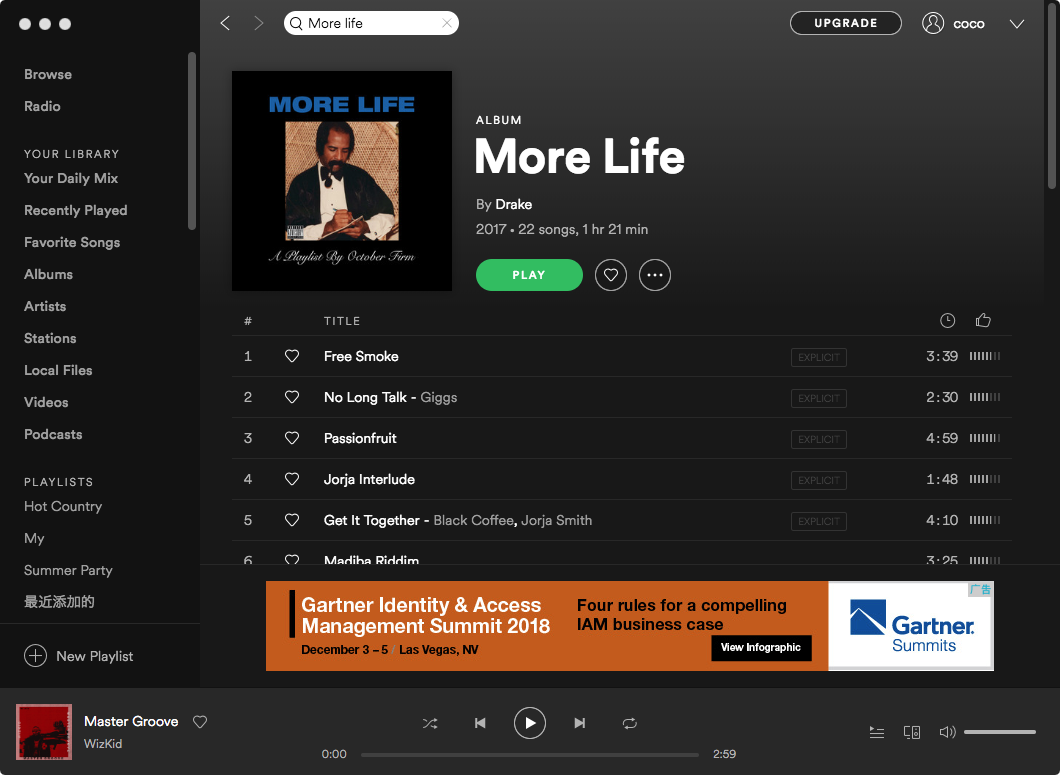Screen dimensions: 1060x775
Task: Open Browse in the sidebar
Action: [x=48, y=74]
